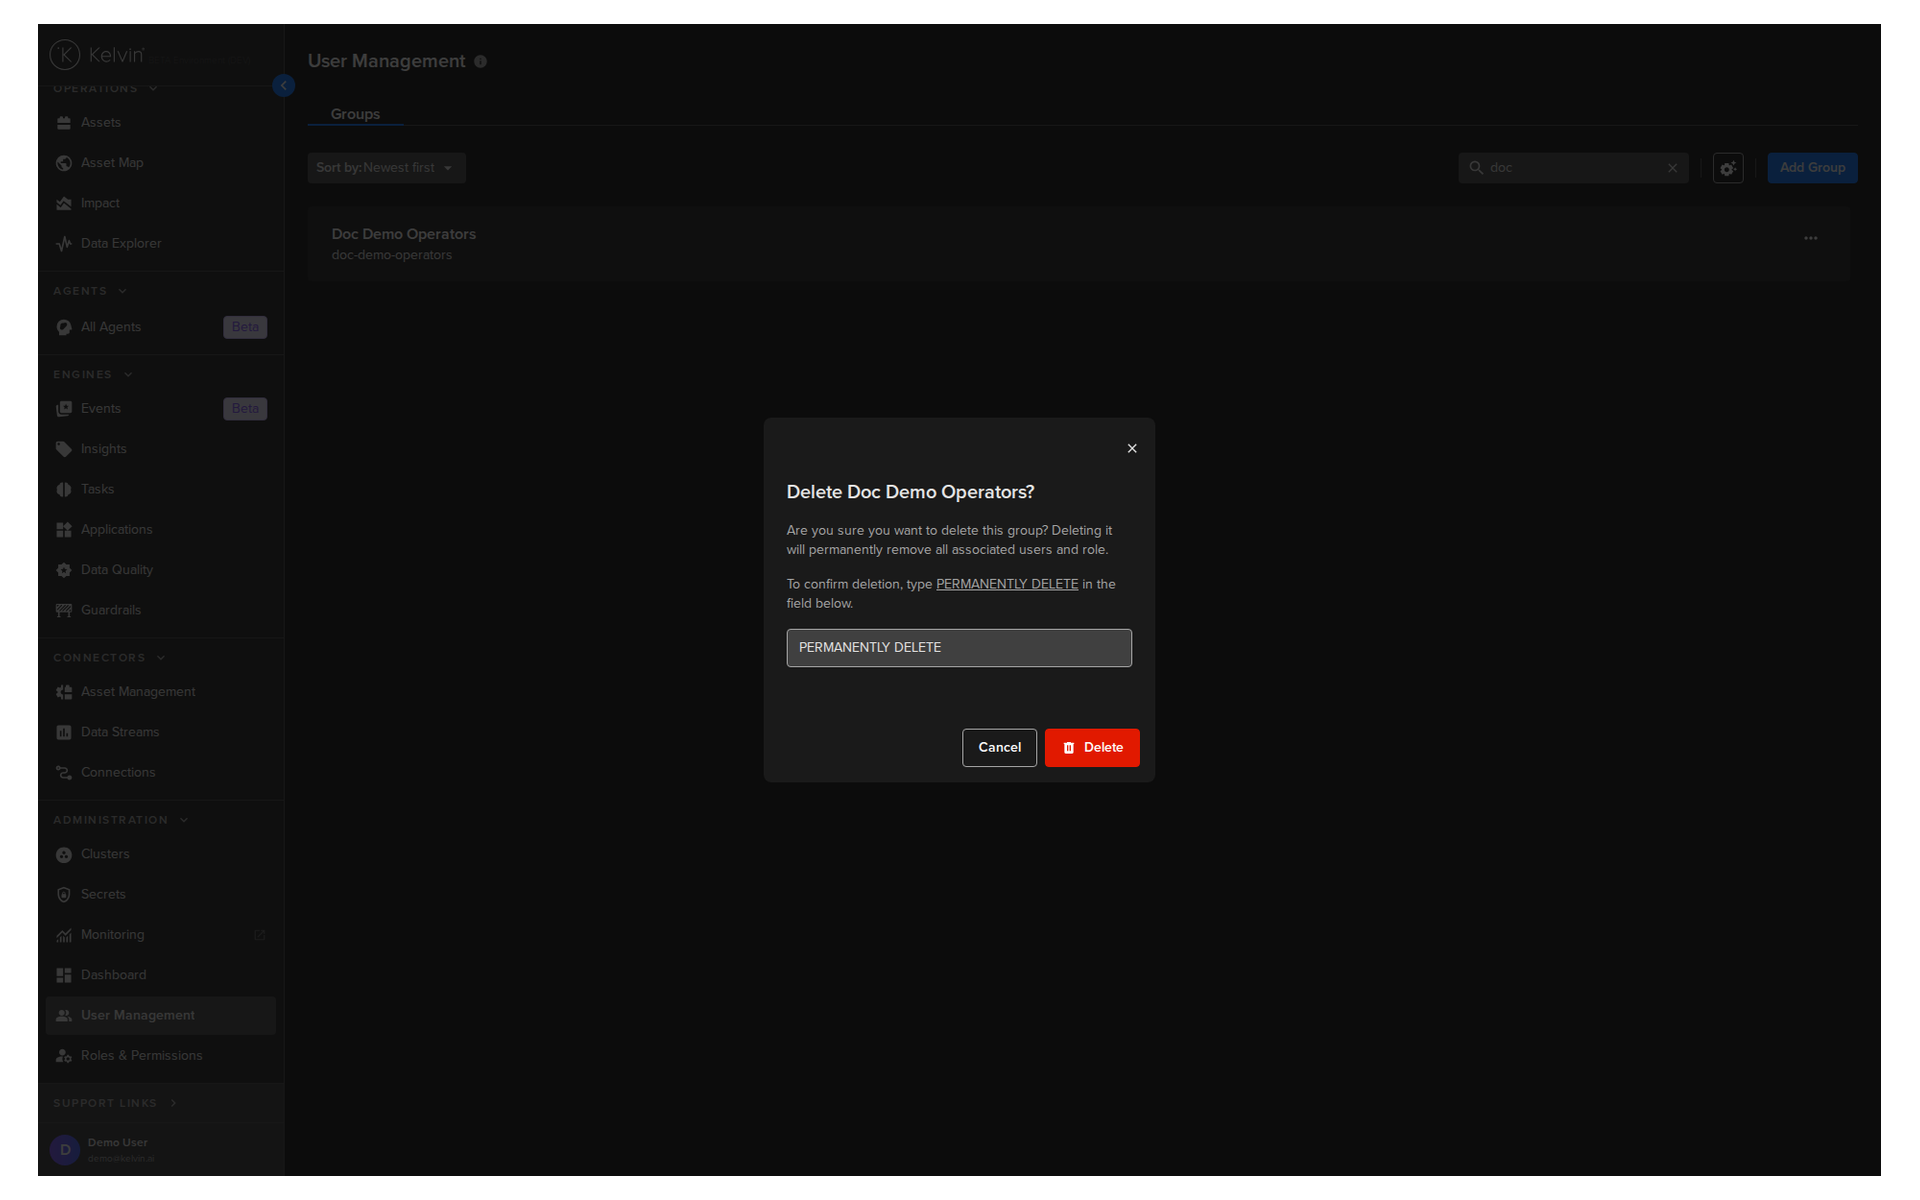The height and width of the screenshot is (1200, 1920).
Task: Navigate to Roles & Permissions
Action: [161, 1056]
